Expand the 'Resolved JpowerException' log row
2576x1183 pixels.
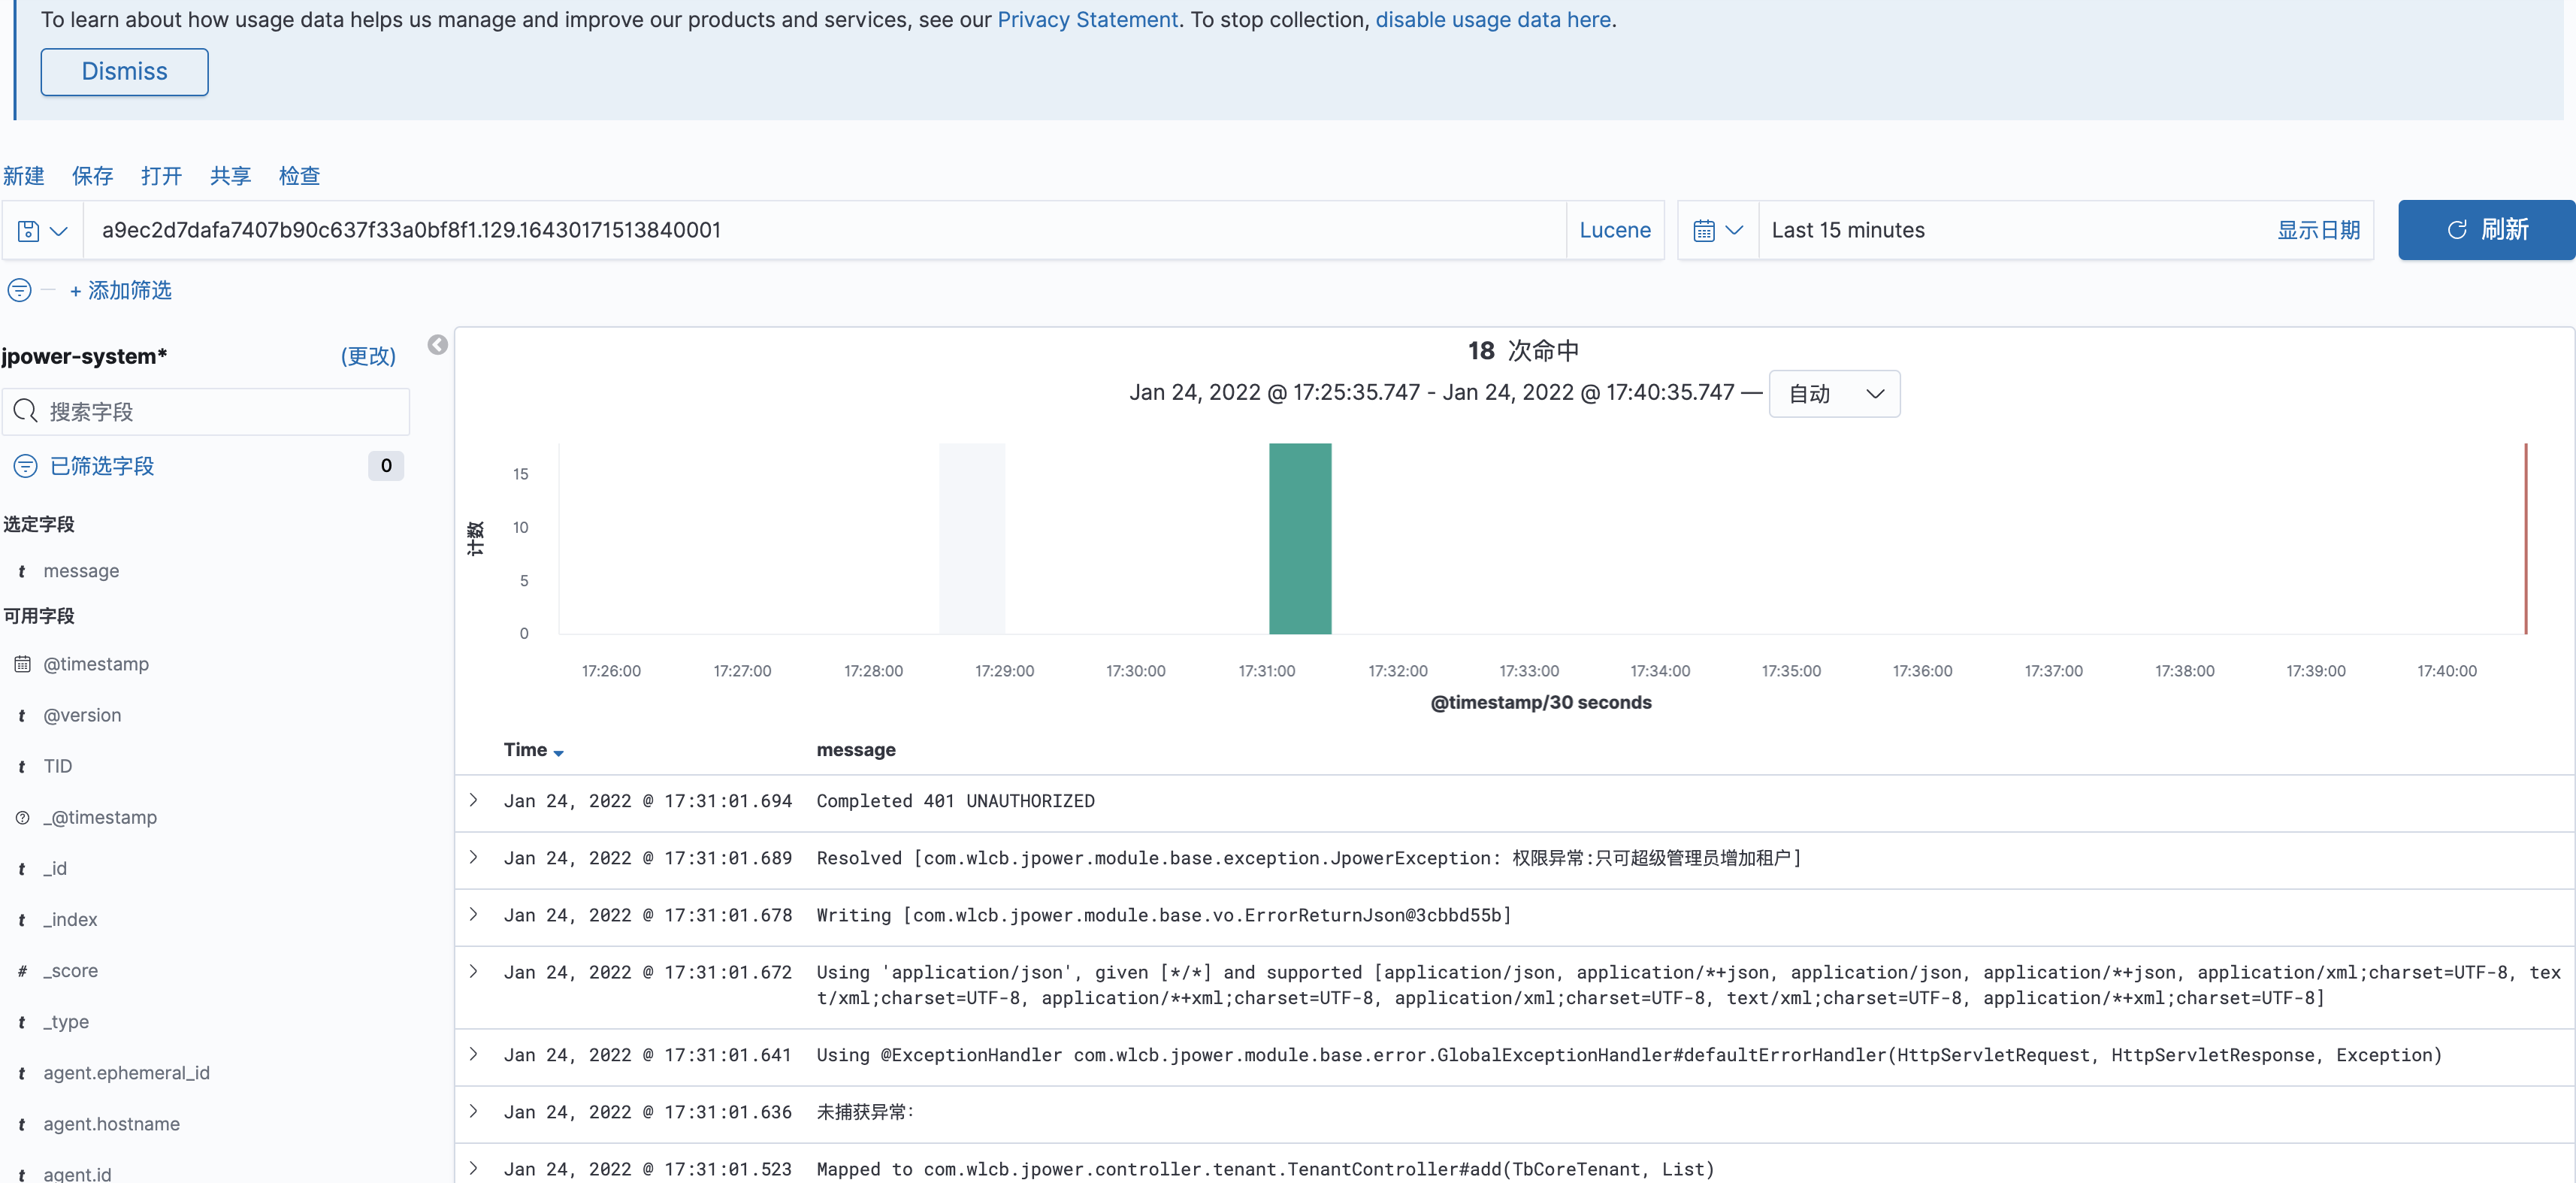(x=474, y=857)
